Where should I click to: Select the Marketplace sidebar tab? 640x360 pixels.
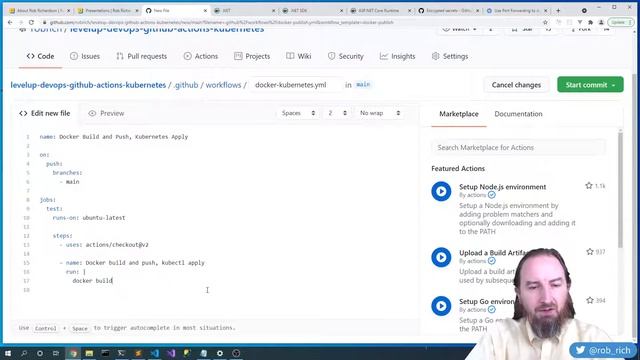(x=459, y=114)
